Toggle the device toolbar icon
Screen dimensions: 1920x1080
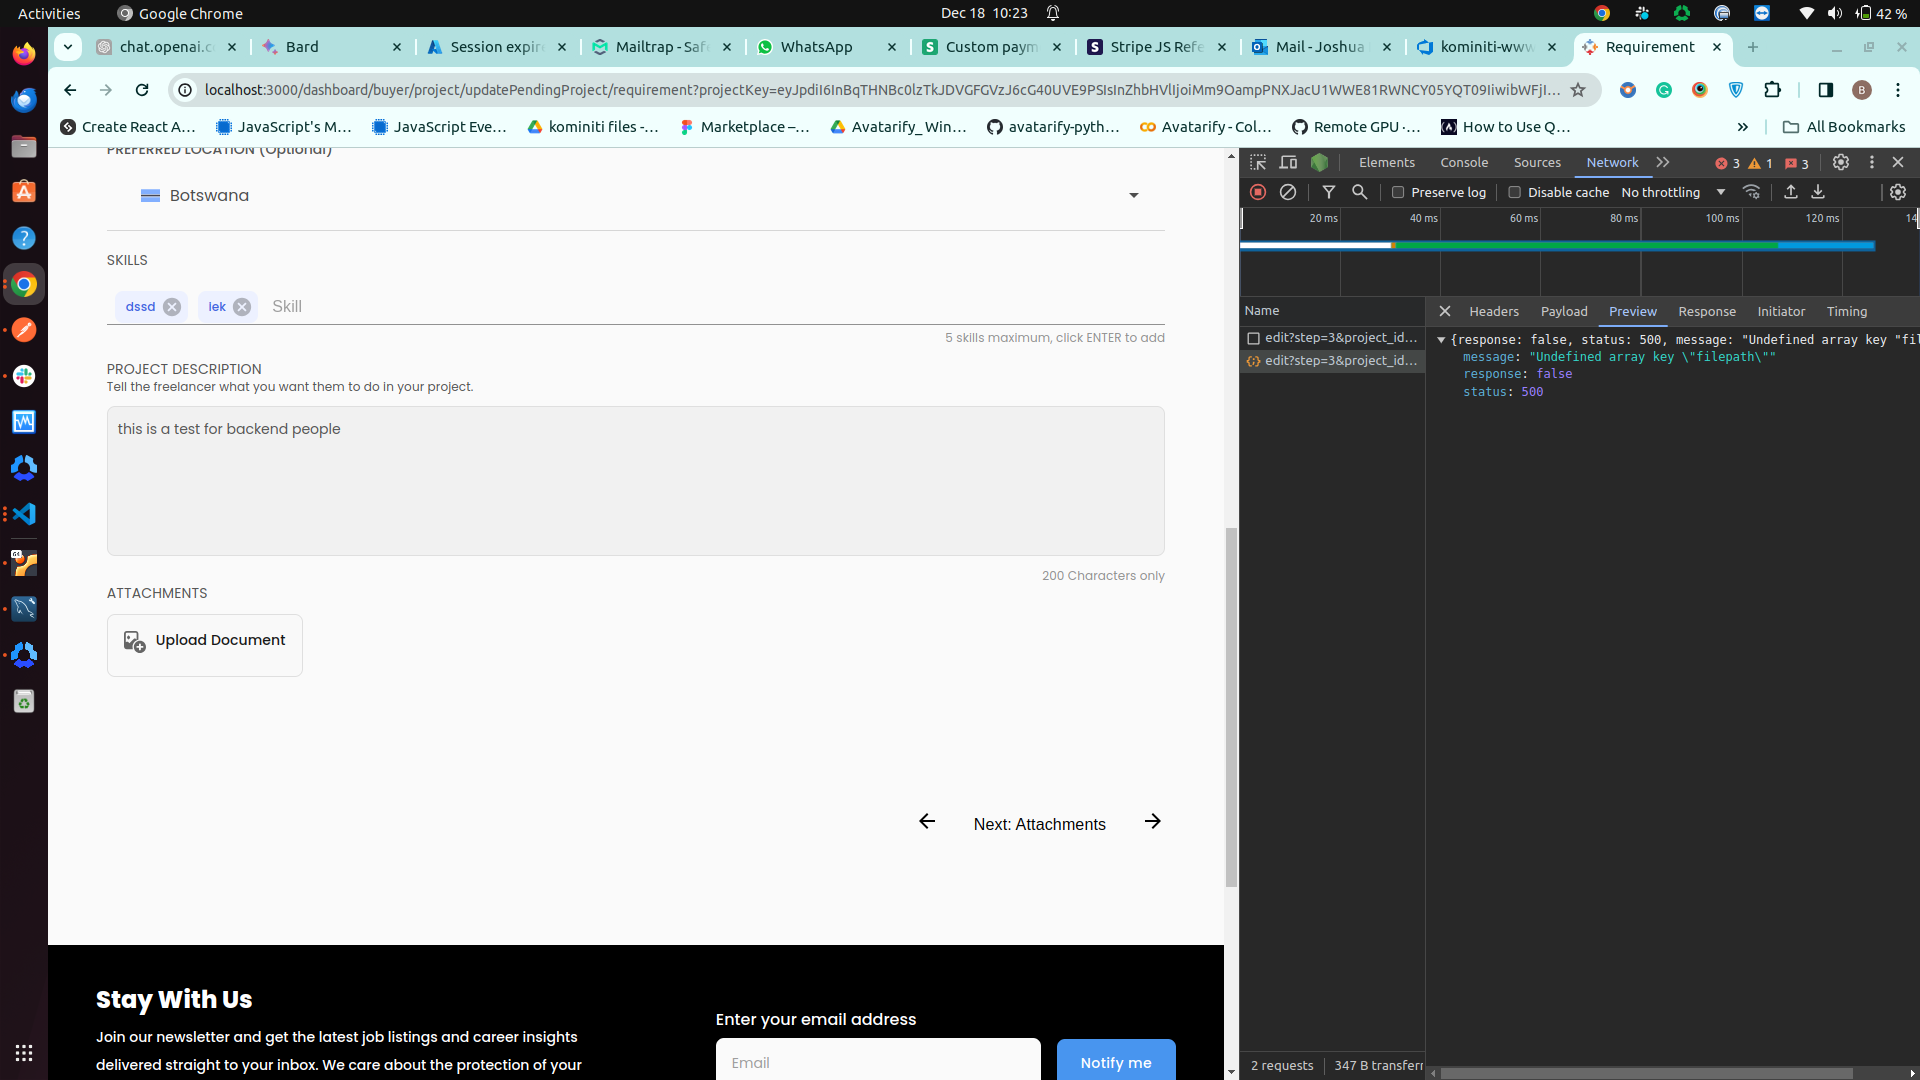pos(1288,162)
